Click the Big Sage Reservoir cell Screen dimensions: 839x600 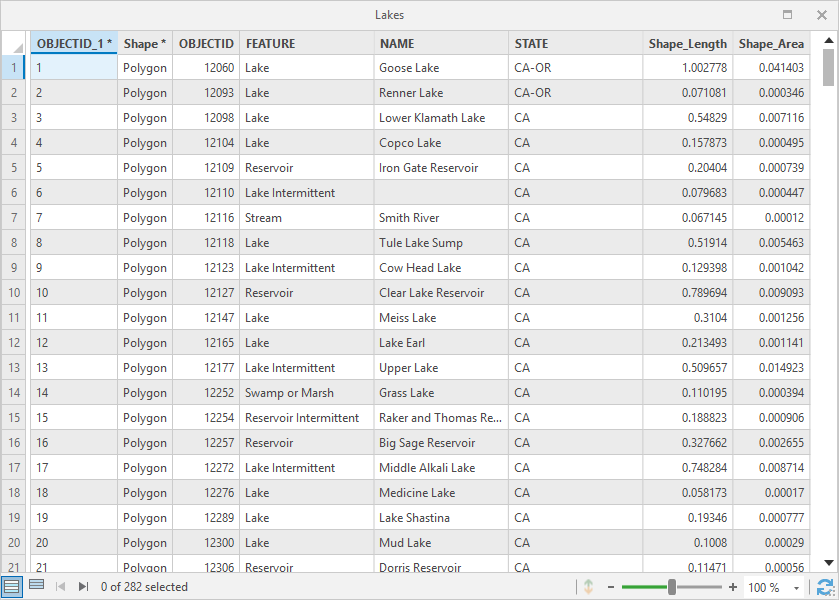(x=441, y=443)
